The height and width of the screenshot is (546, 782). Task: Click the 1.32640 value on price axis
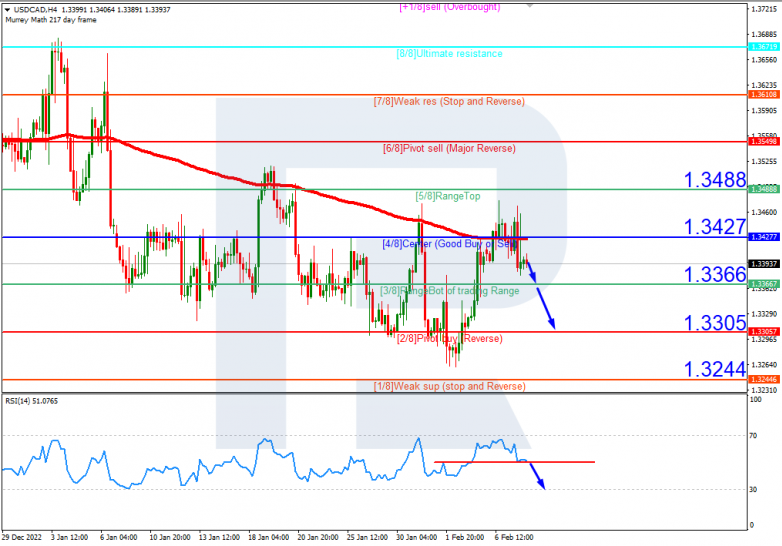pos(764,365)
